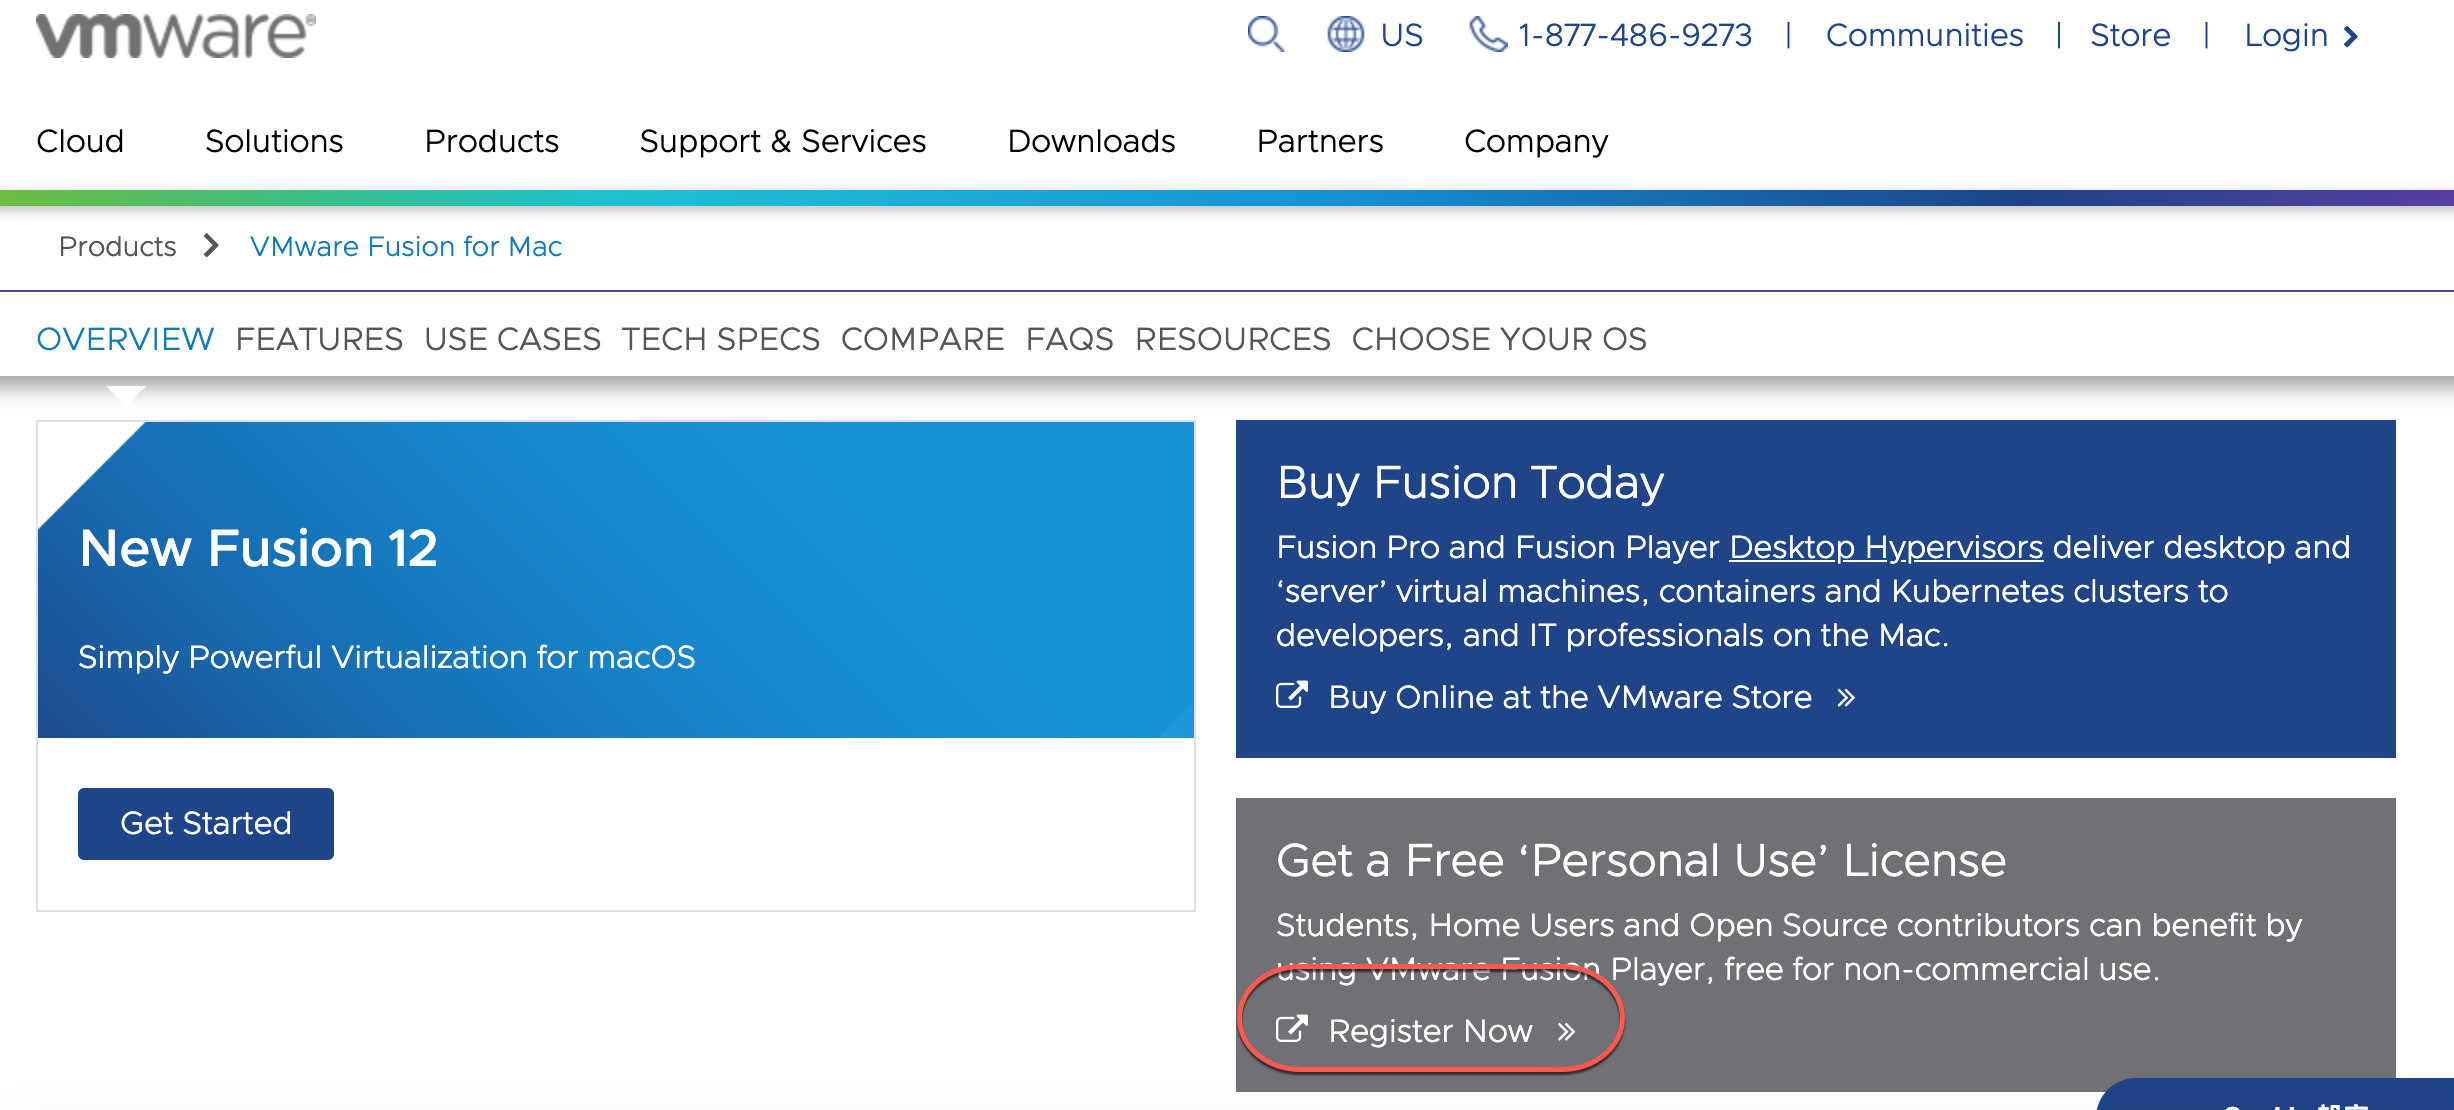Open the Products navigation menu
This screenshot has height=1110, width=2454.
(491, 141)
